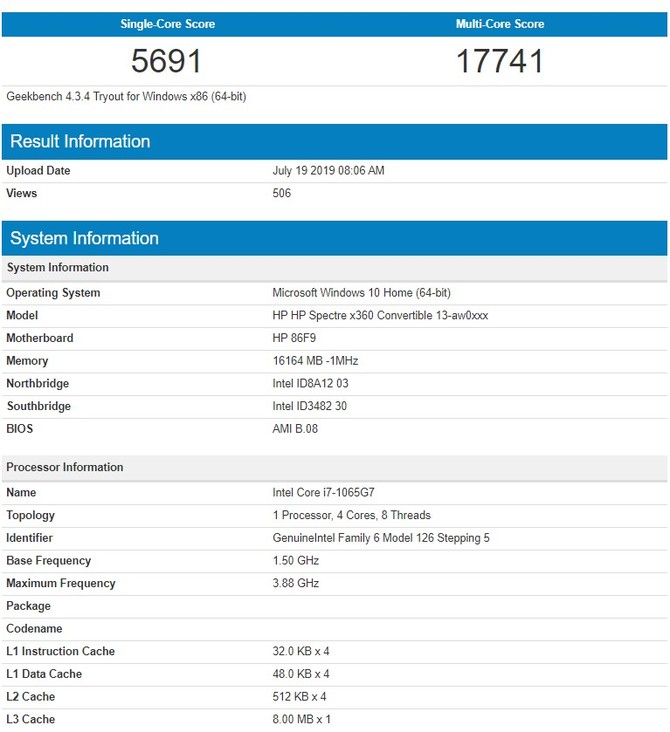The image size is (670, 732).
Task: Click the Upload Date label
Action: 38,170
